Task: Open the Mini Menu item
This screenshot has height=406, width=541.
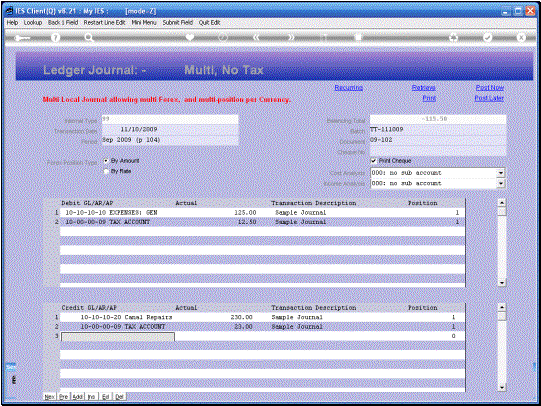Action: coord(144,22)
